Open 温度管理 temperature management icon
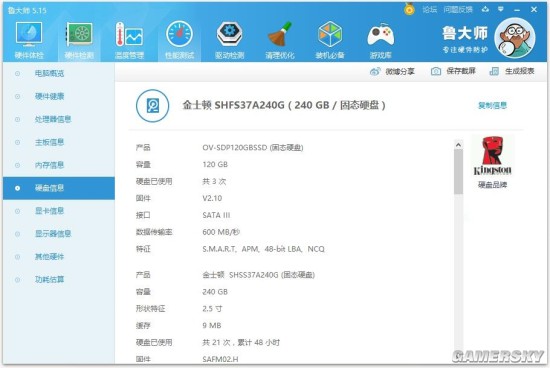This screenshot has height=368, width=550. [x=129, y=39]
